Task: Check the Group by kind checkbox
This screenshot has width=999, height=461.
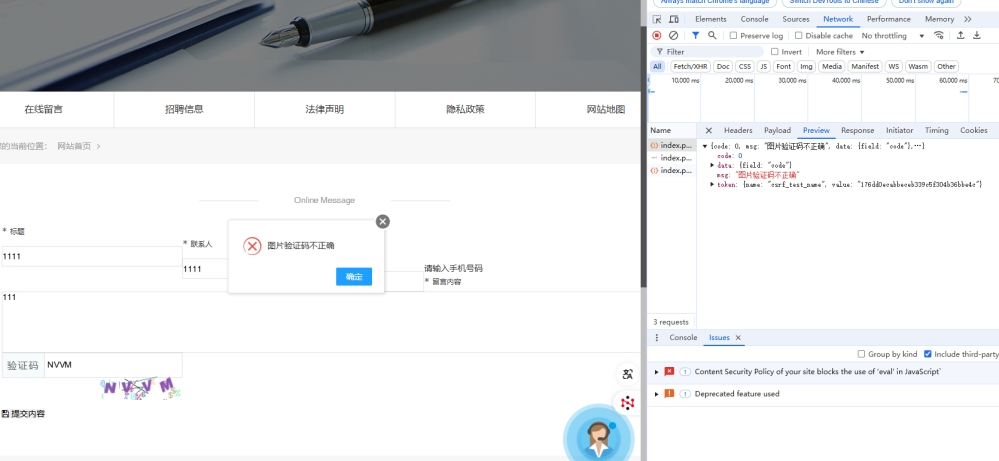Action: [861, 354]
